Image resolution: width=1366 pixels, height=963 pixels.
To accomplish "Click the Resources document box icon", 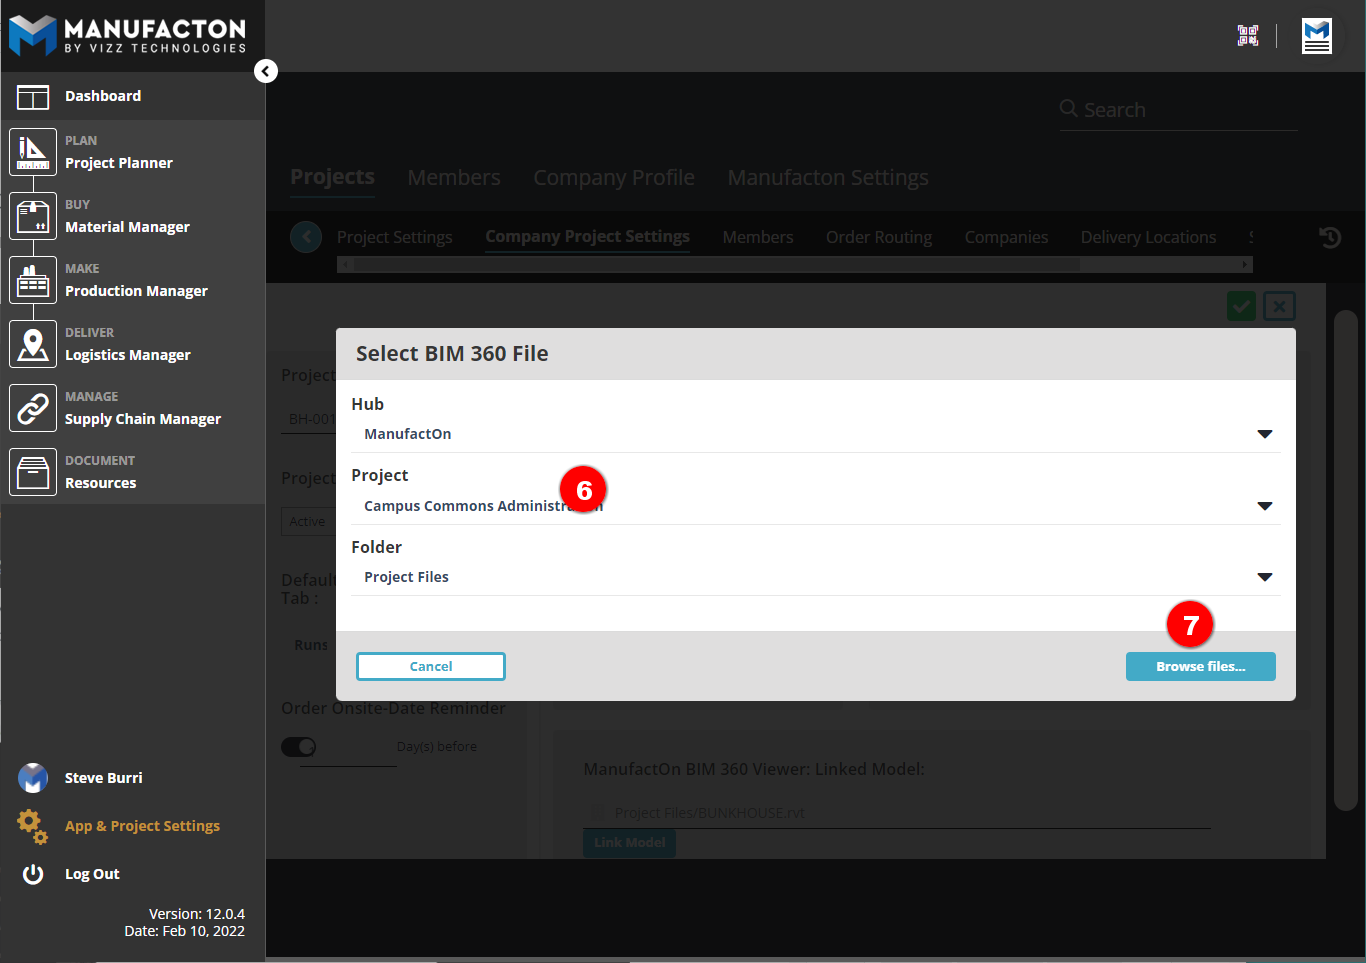I will pos(33,472).
